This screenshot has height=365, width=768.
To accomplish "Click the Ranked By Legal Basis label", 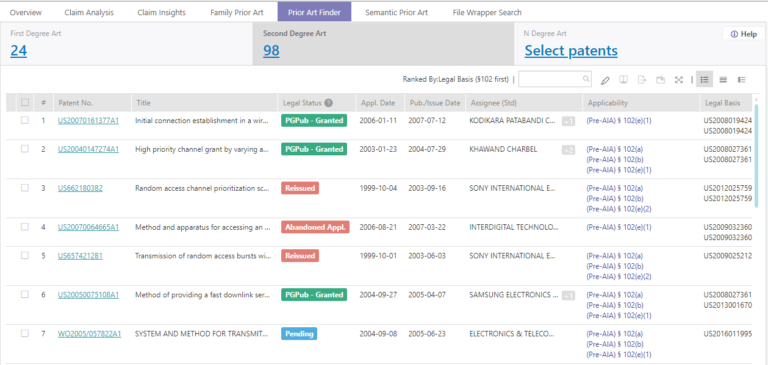I will (456, 79).
